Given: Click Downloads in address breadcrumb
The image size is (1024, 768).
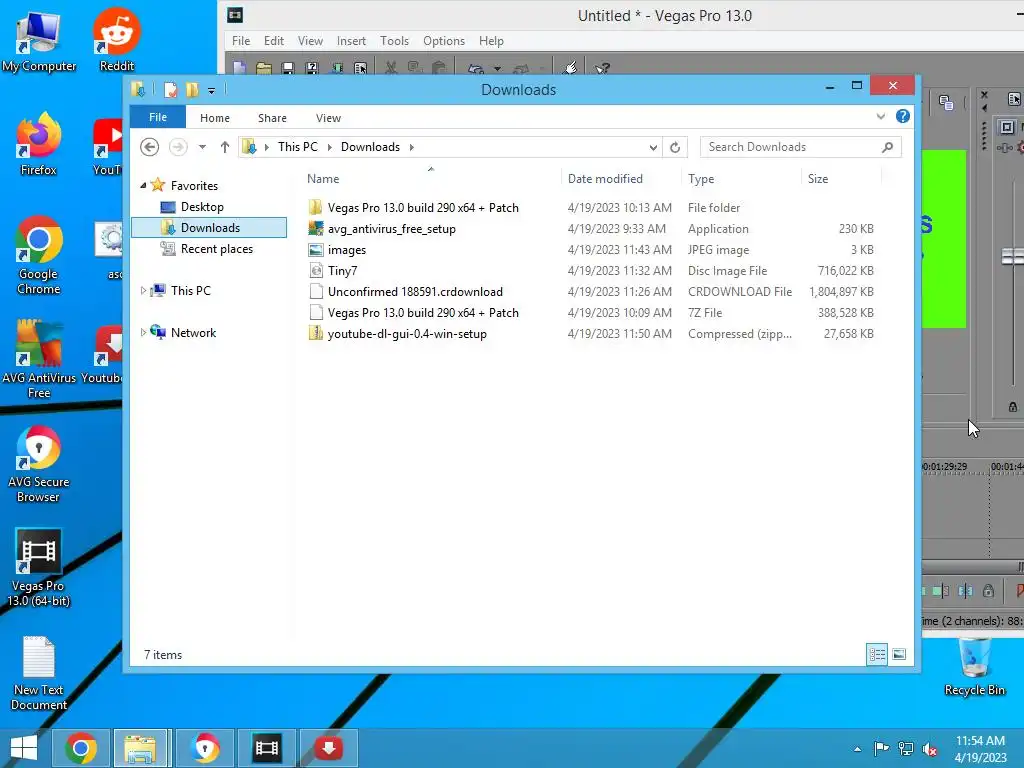Looking at the screenshot, I should coord(370,147).
